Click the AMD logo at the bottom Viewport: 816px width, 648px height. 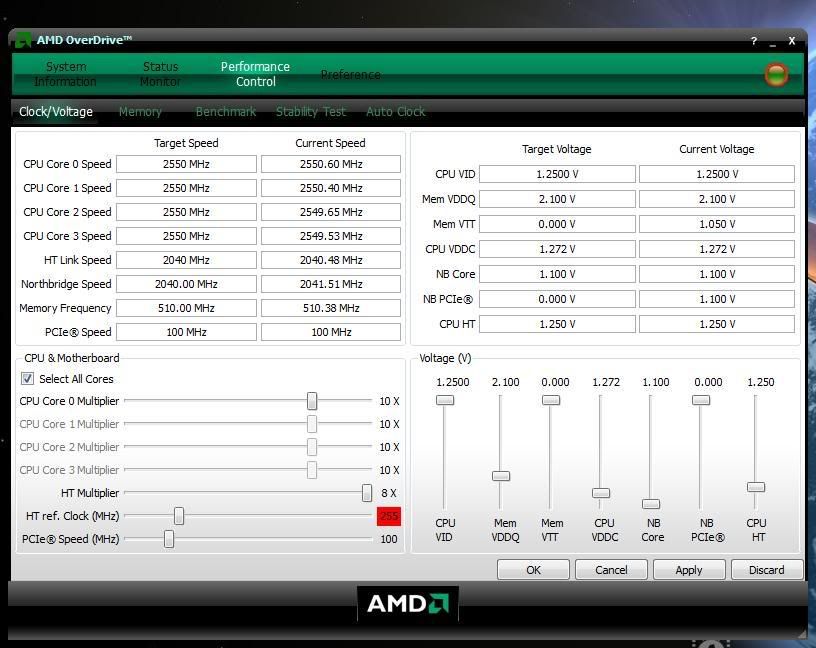click(407, 603)
